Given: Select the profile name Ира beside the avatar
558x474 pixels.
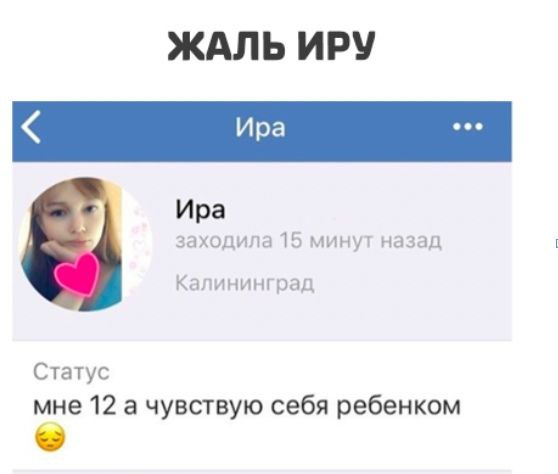Looking at the screenshot, I should tap(200, 210).
